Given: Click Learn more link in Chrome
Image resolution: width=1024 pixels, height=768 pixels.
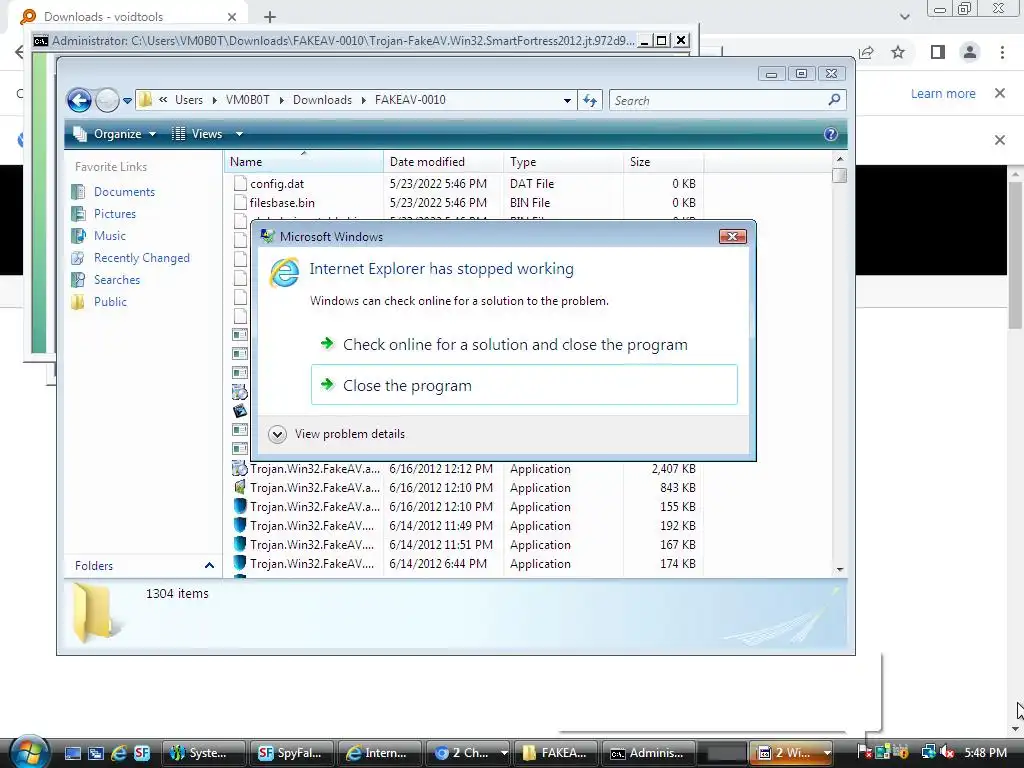Looking at the screenshot, I should (x=943, y=93).
